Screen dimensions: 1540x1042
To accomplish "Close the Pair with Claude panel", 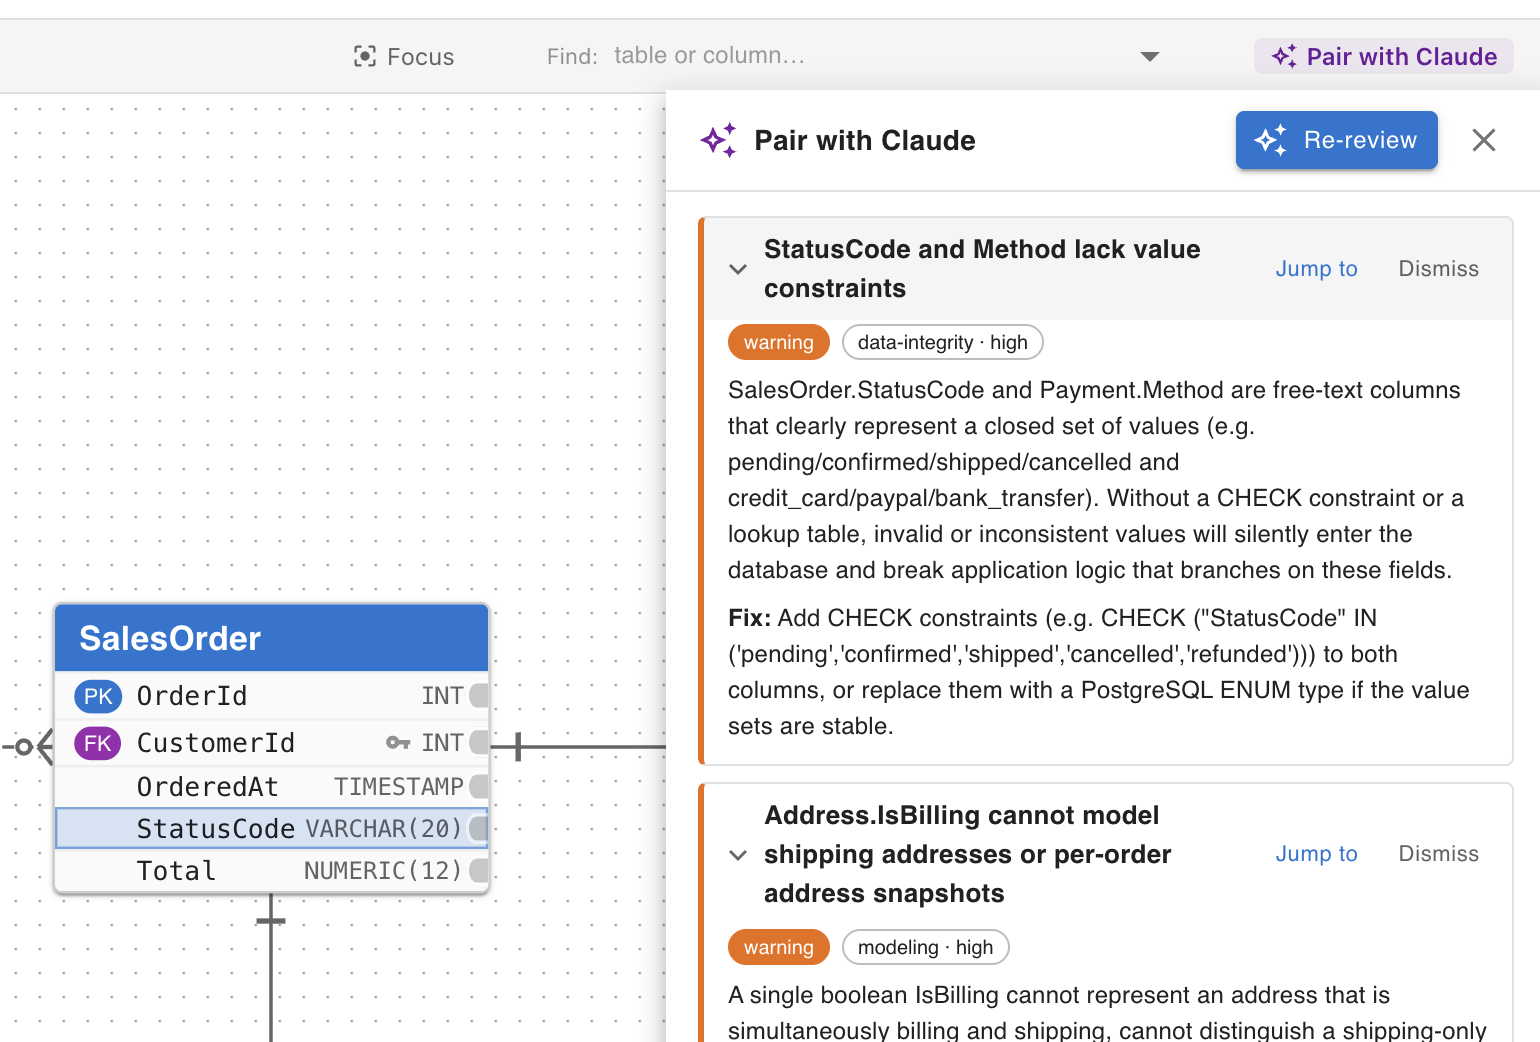I will pyautogui.click(x=1484, y=140).
